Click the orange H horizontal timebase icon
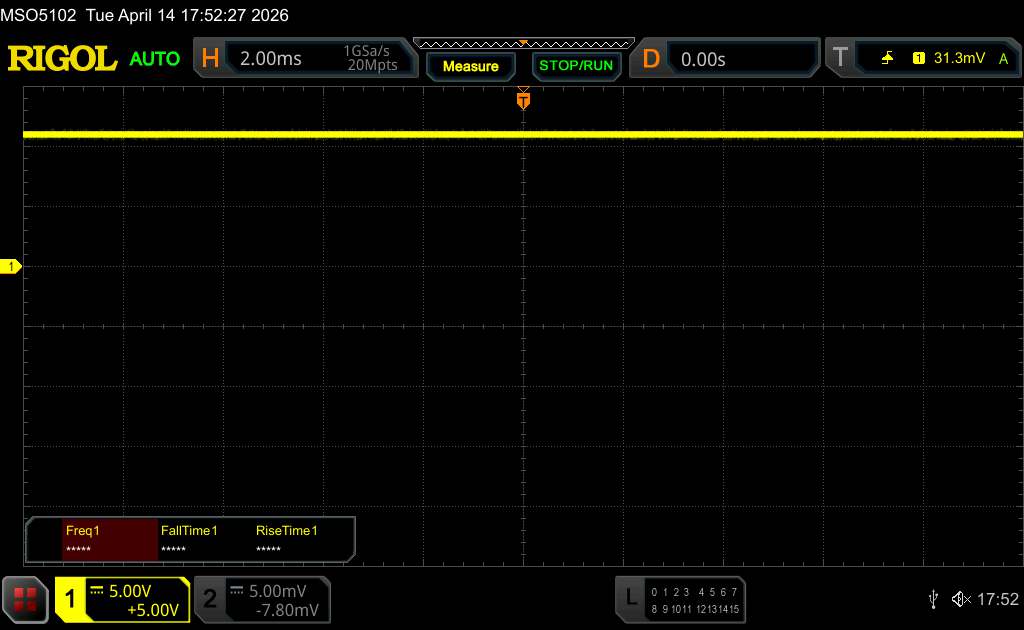 210,59
